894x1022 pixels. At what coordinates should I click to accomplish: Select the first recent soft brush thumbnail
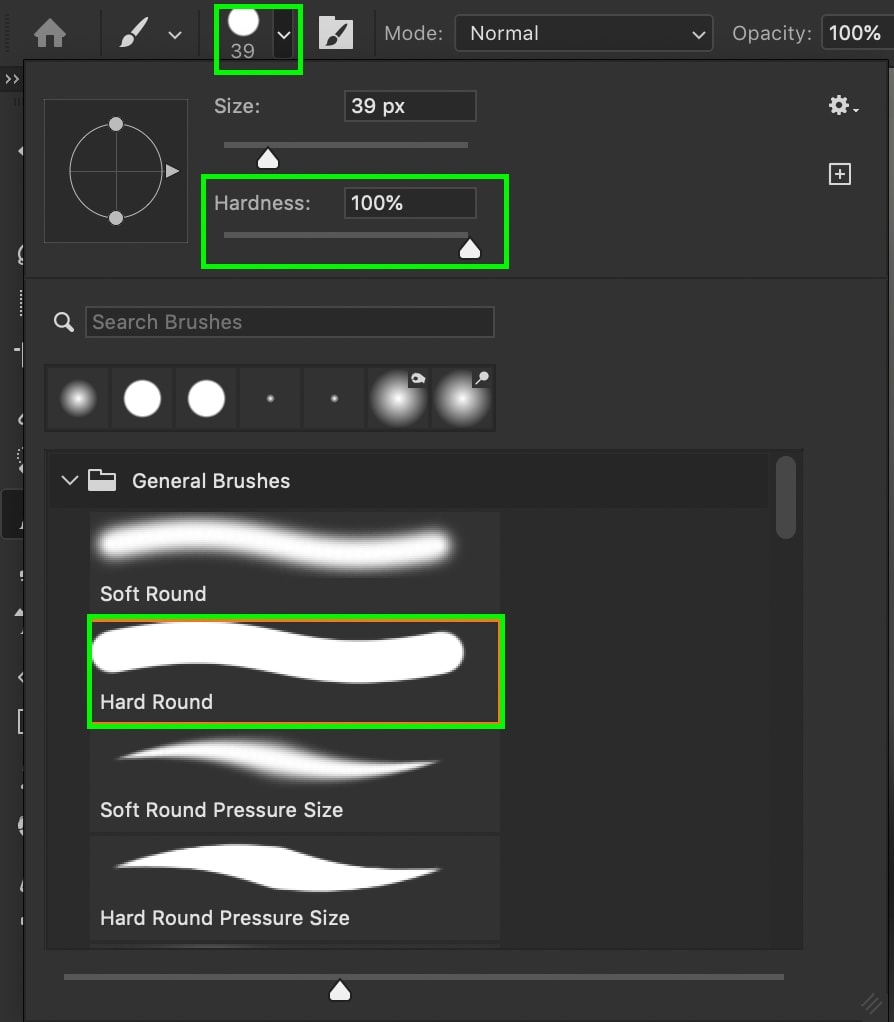click(x=78, y=398)
